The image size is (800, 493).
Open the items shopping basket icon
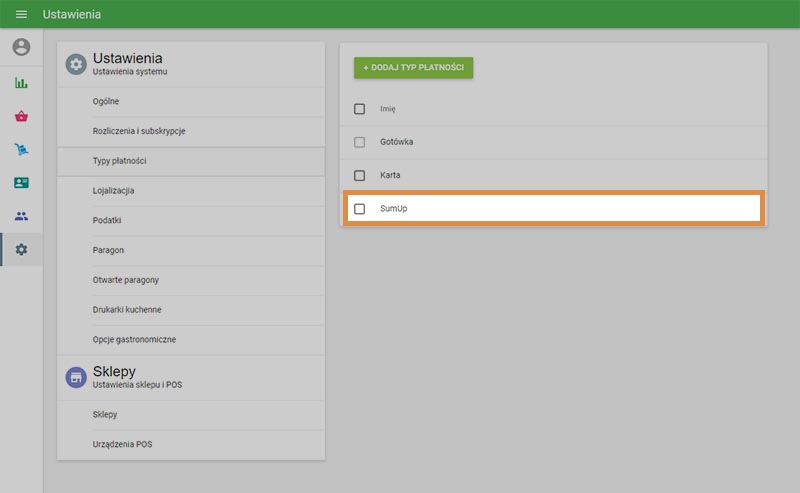(21, 116)
